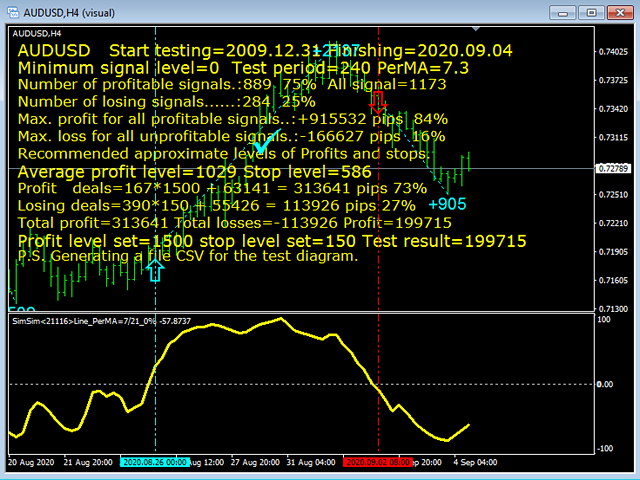Click the 0.00 level on indicator scale
The image size is (640, 480).
[604, 384]
